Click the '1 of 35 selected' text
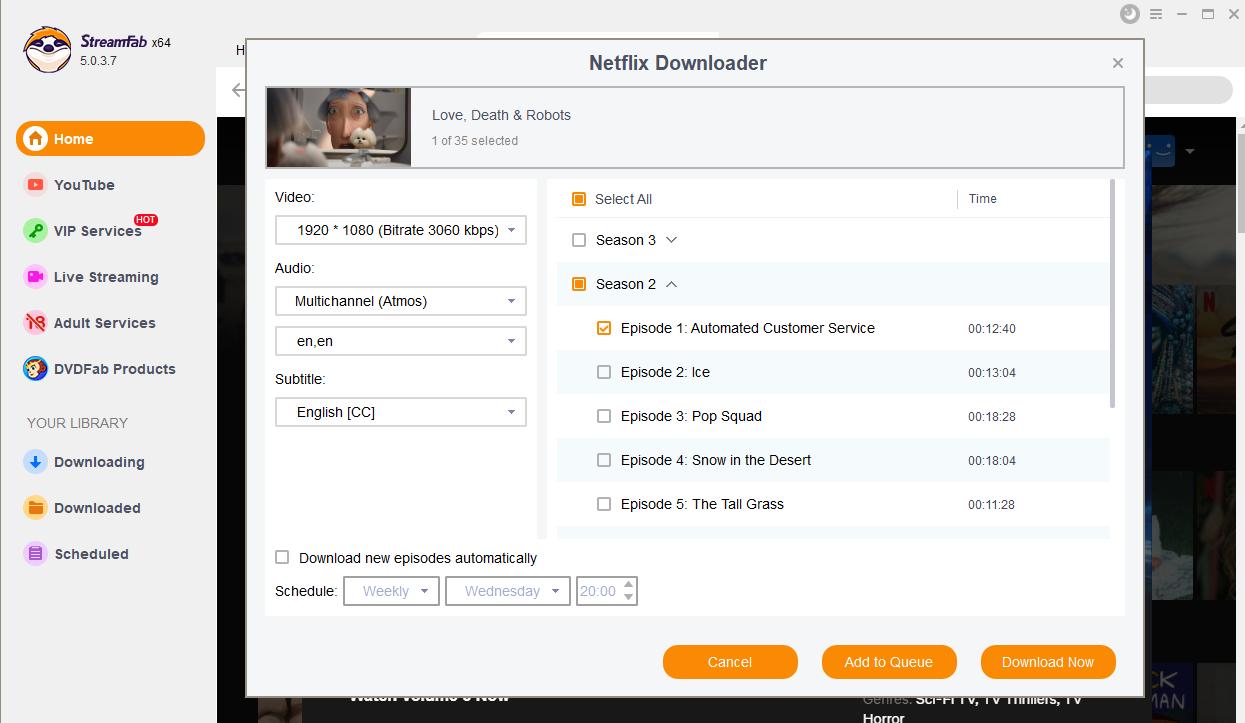The image size is (1245, 723). tap(475, 141)
